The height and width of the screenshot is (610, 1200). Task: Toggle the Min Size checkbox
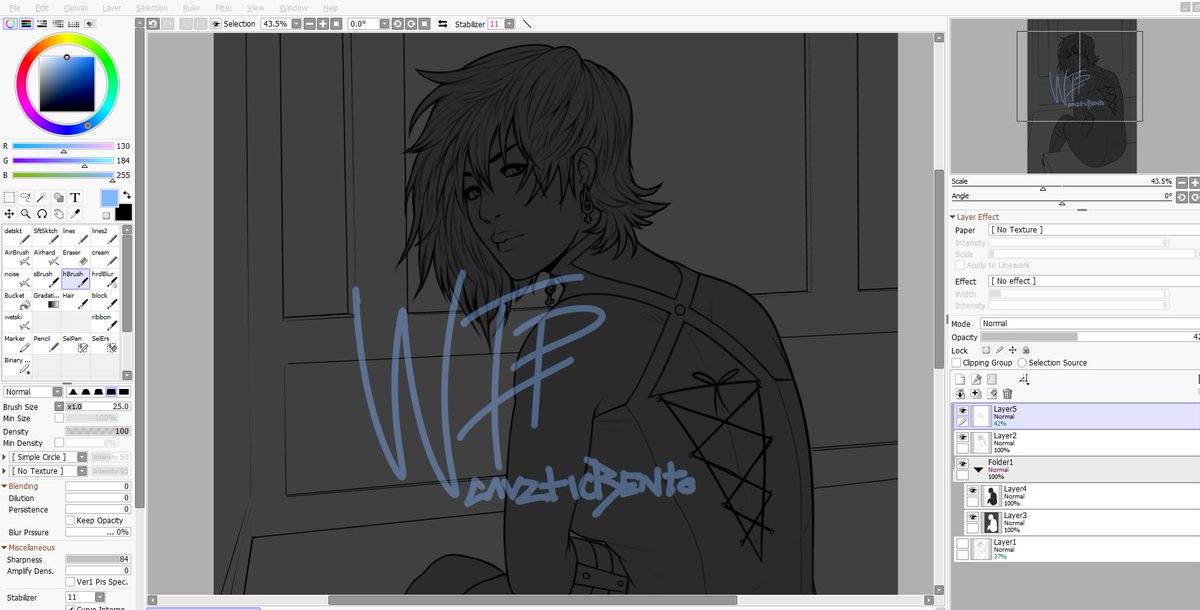tap(59, 419)
